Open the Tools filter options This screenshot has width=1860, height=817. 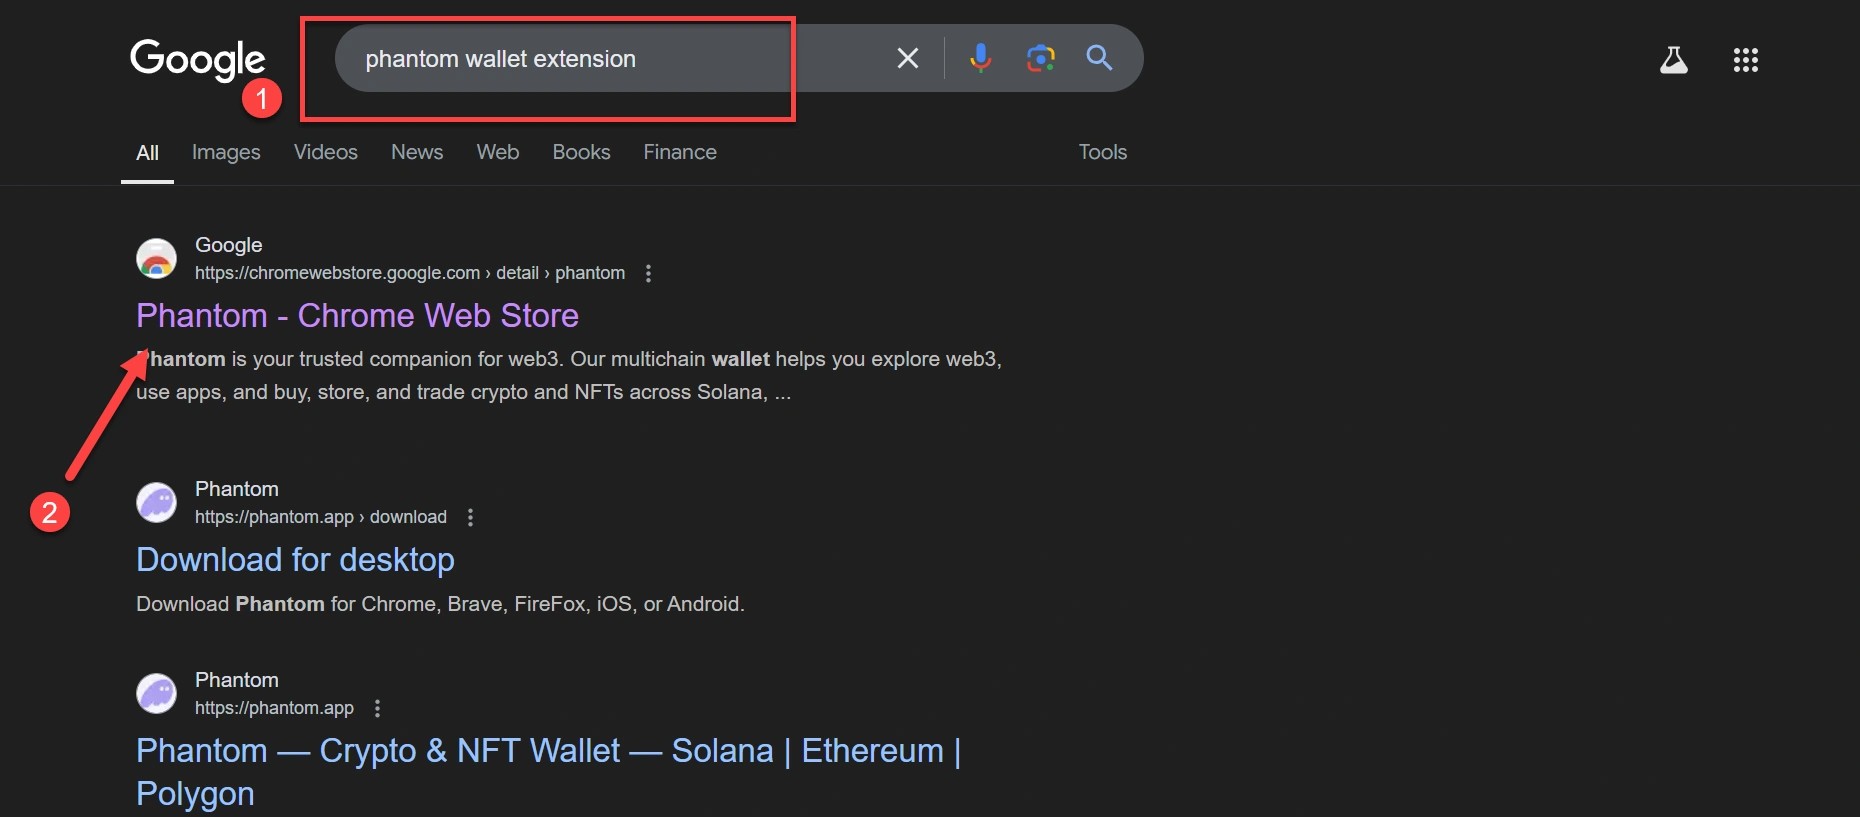tap(1102, 152)
